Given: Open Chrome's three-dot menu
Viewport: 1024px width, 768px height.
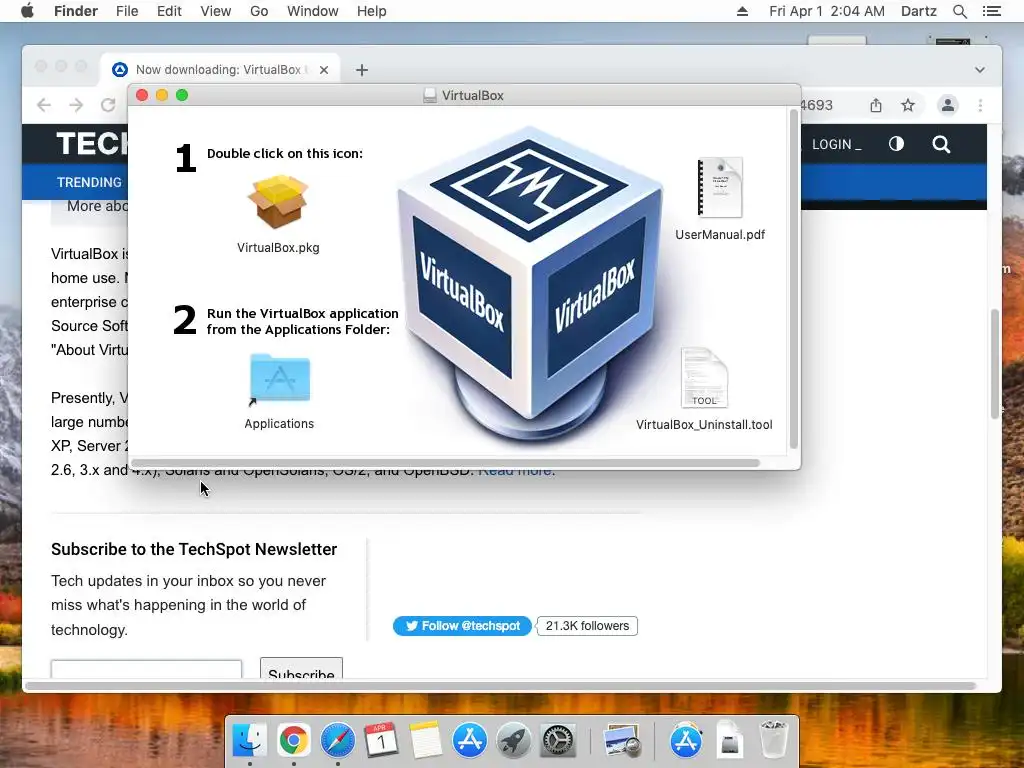Looking at the screenshot, I should tap(980, 105).
